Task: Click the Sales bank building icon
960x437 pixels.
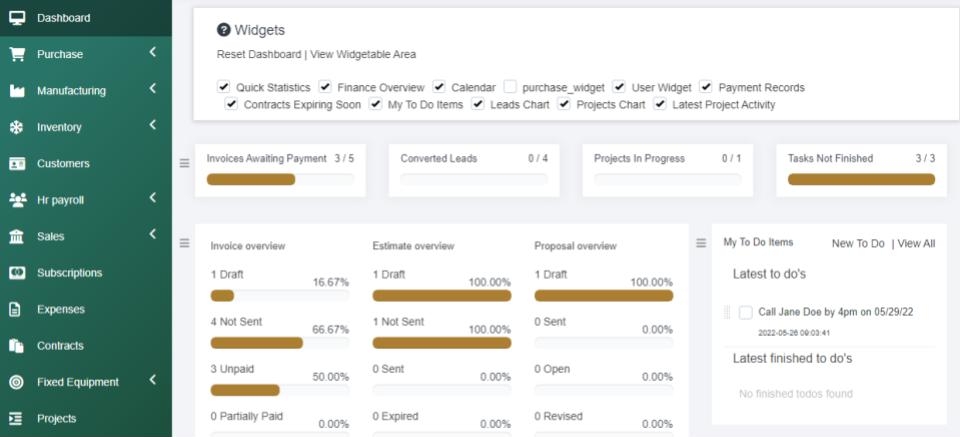Action: point(17,236)
